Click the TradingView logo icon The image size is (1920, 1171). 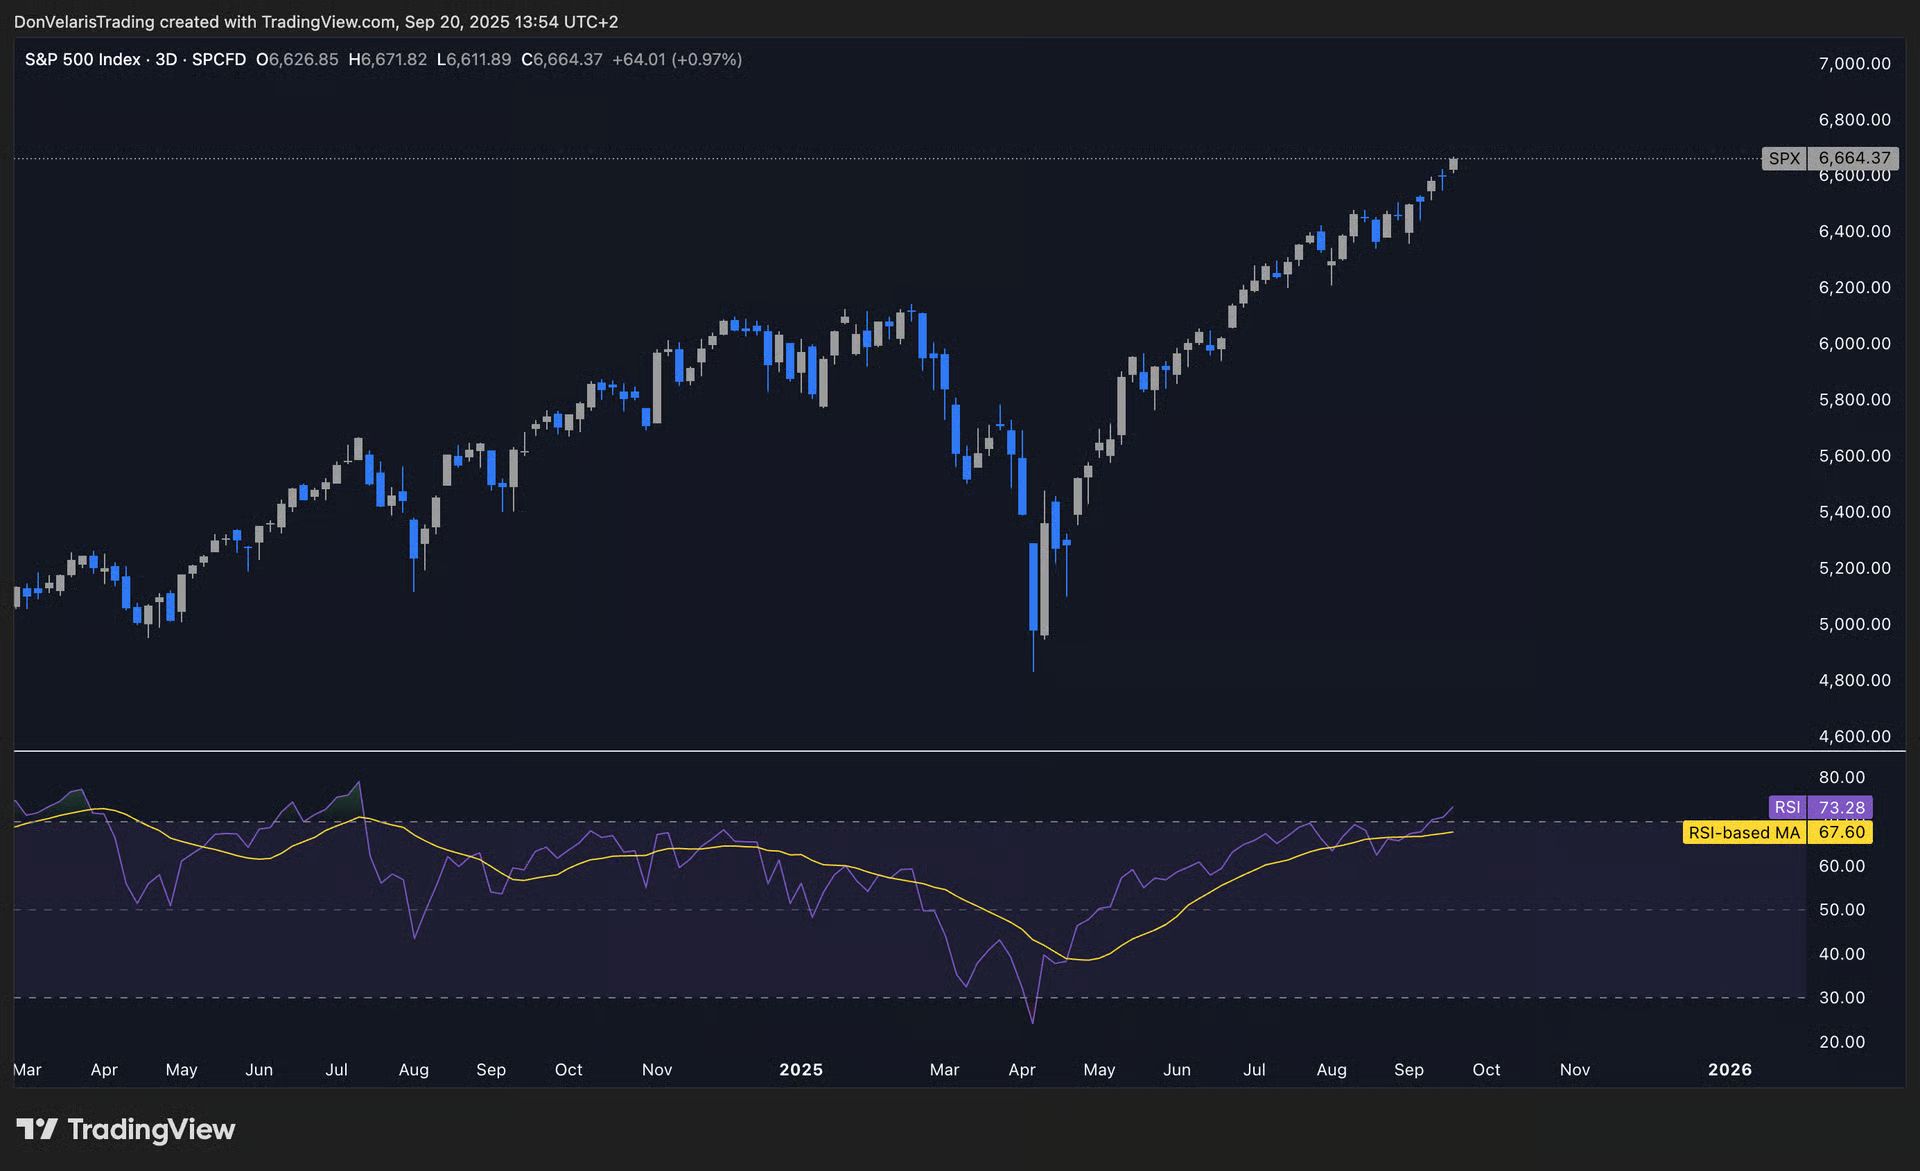37,1130
